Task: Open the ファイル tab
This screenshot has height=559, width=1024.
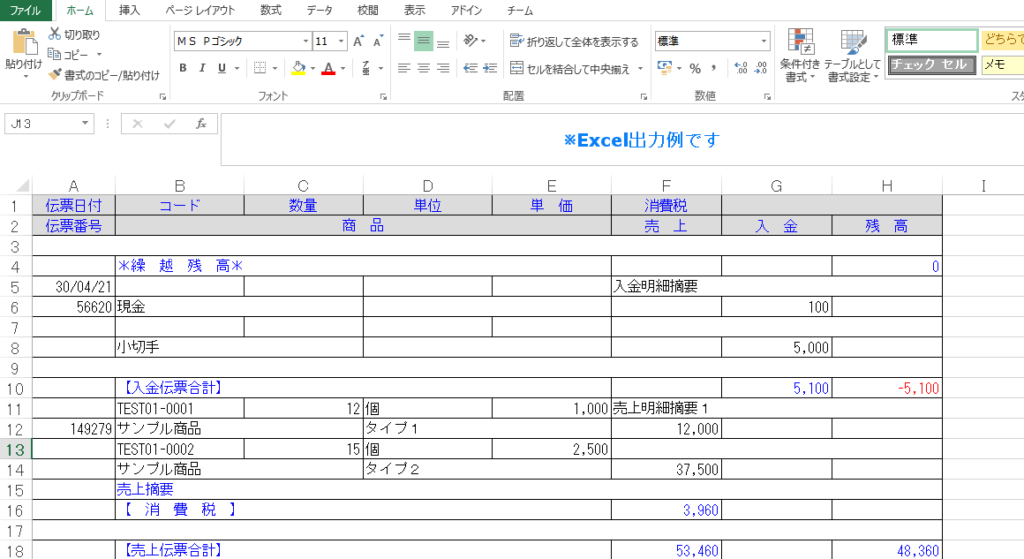Action: 25,10
